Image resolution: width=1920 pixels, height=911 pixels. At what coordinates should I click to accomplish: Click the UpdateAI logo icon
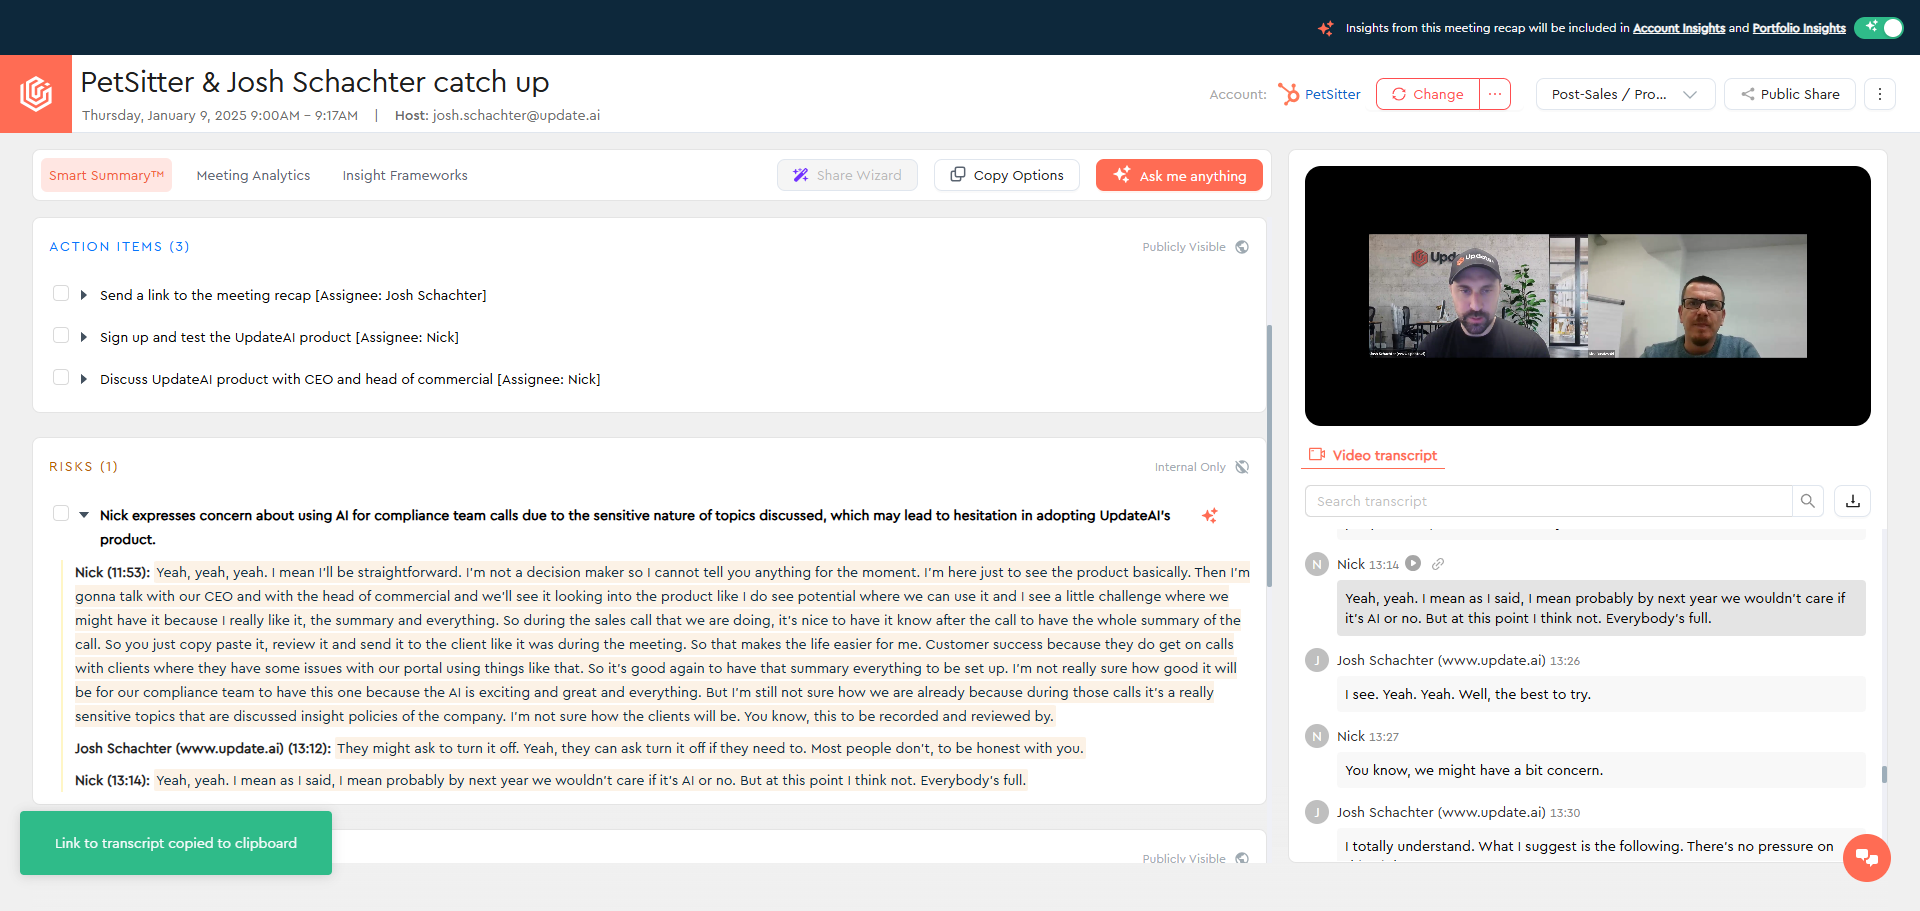tap(36, 94)
